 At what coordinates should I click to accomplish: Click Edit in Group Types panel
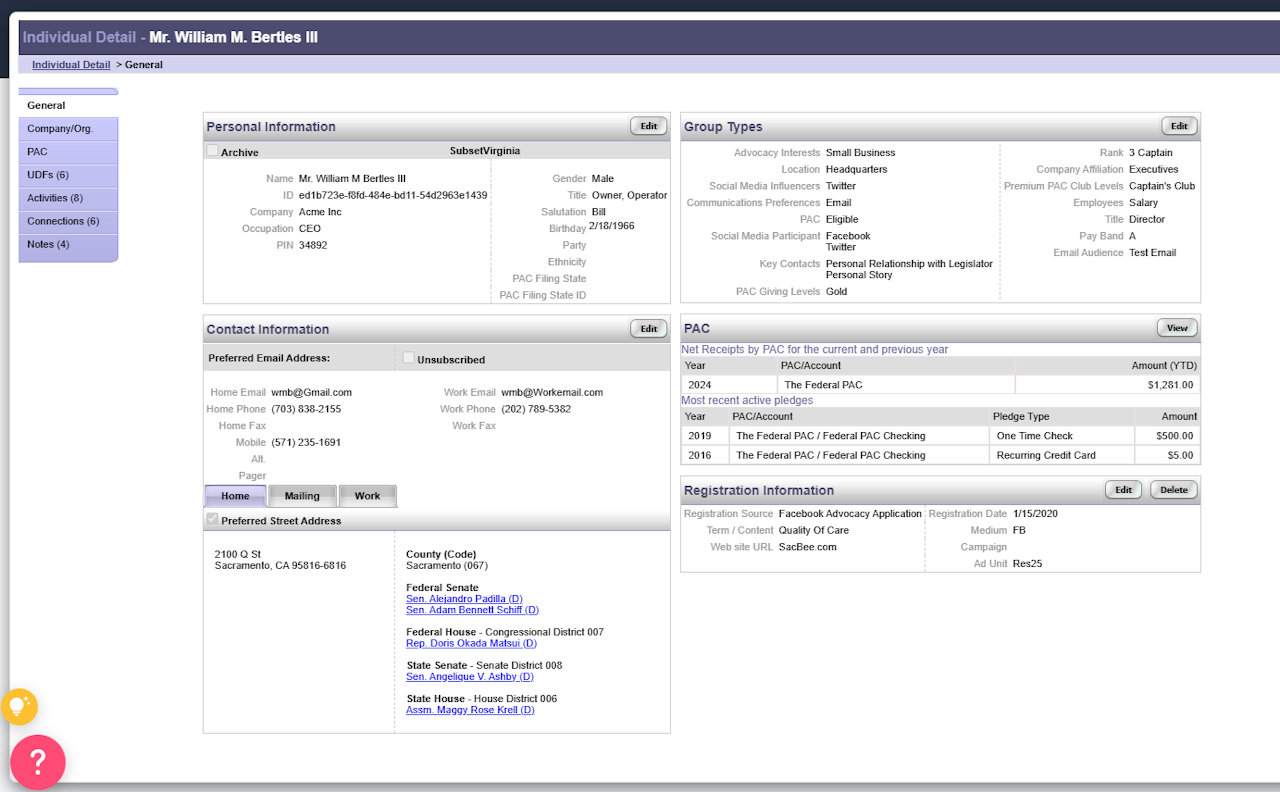(1179, 126)
